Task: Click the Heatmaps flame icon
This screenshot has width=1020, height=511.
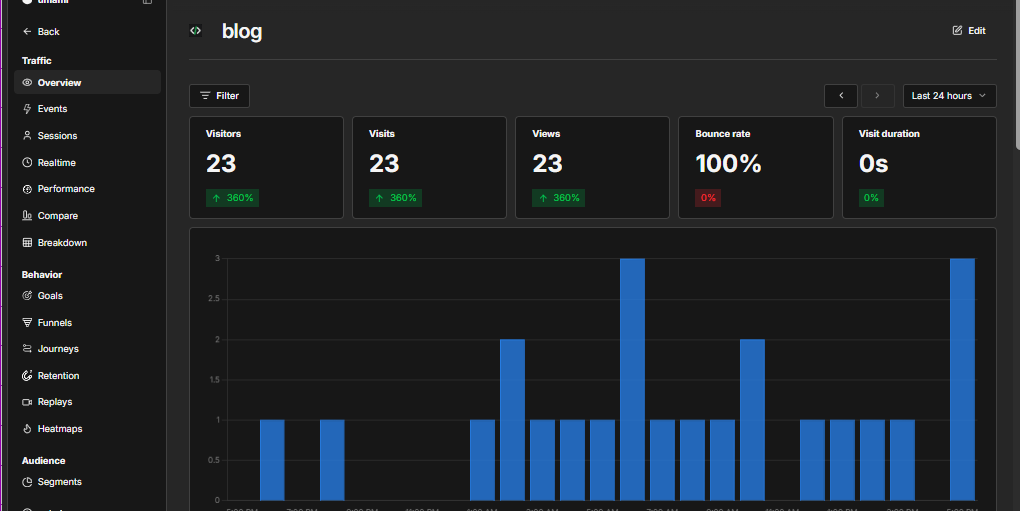Action: point(27,428)
